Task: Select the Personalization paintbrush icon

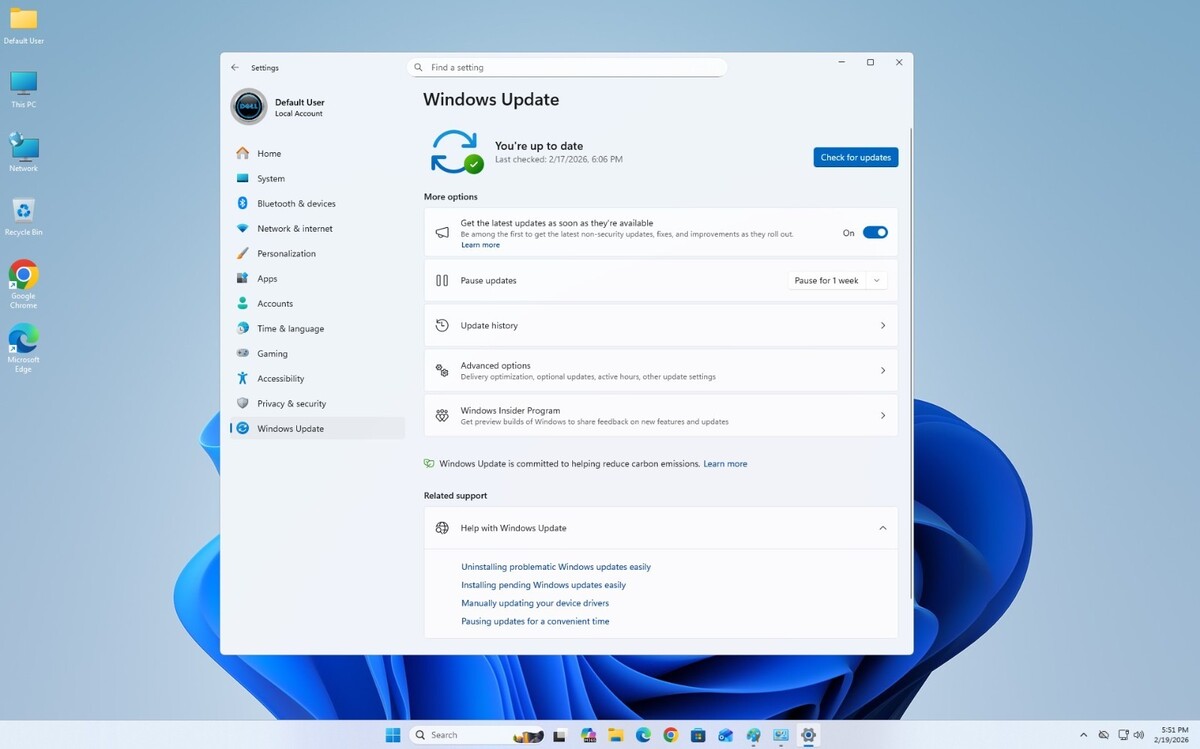Action: [242, 253]
